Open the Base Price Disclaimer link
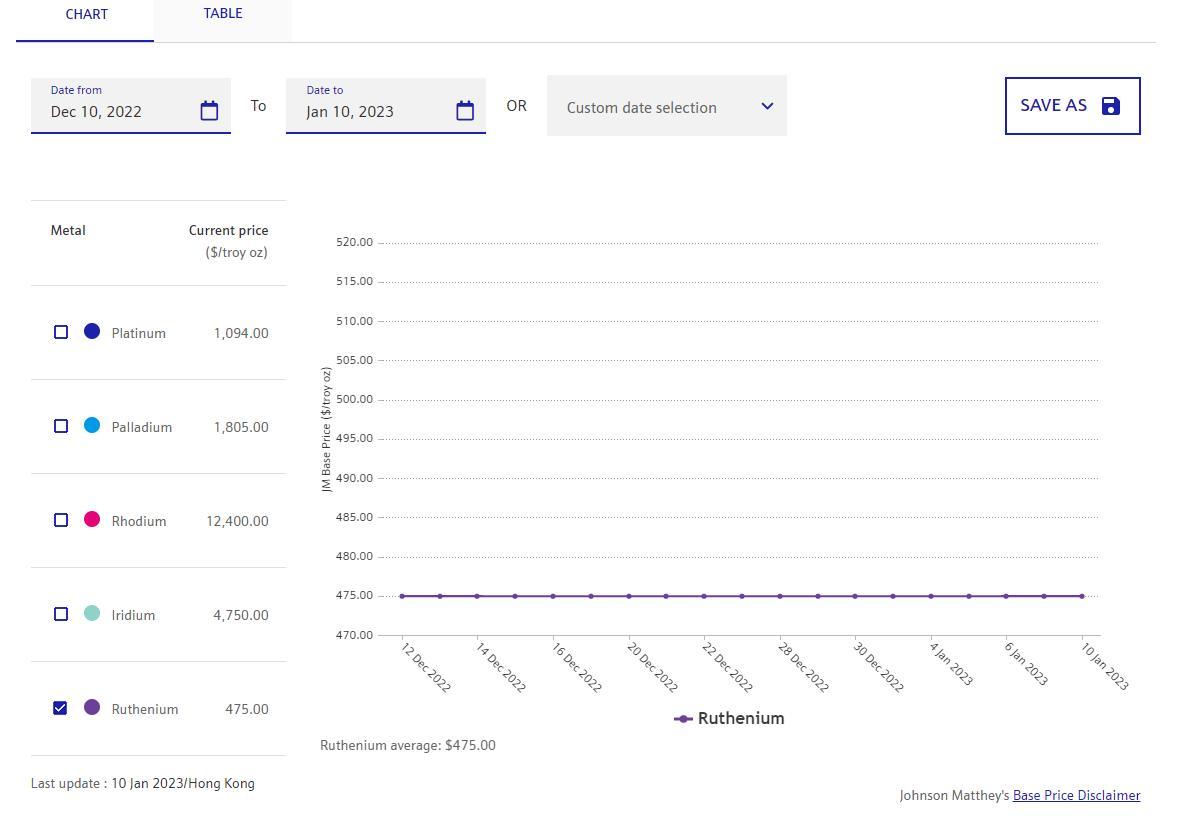This screenshot has width=1194, height=818. tap(1076, 796)
